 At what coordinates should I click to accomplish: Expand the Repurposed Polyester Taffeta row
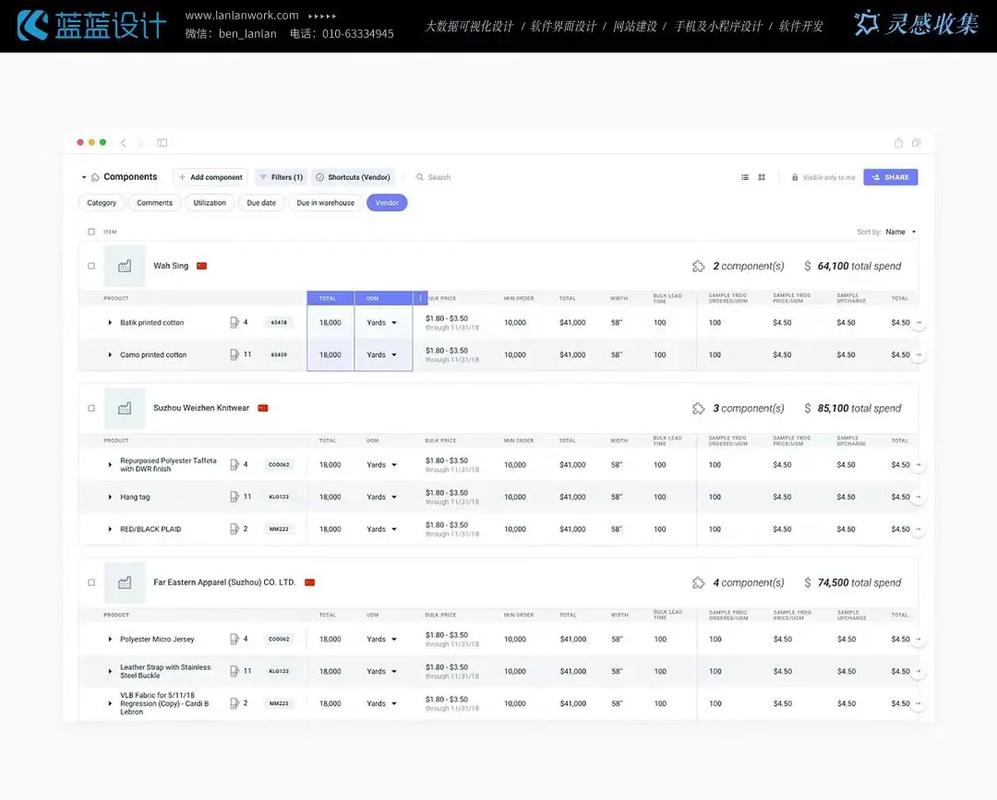coord(110,465)
